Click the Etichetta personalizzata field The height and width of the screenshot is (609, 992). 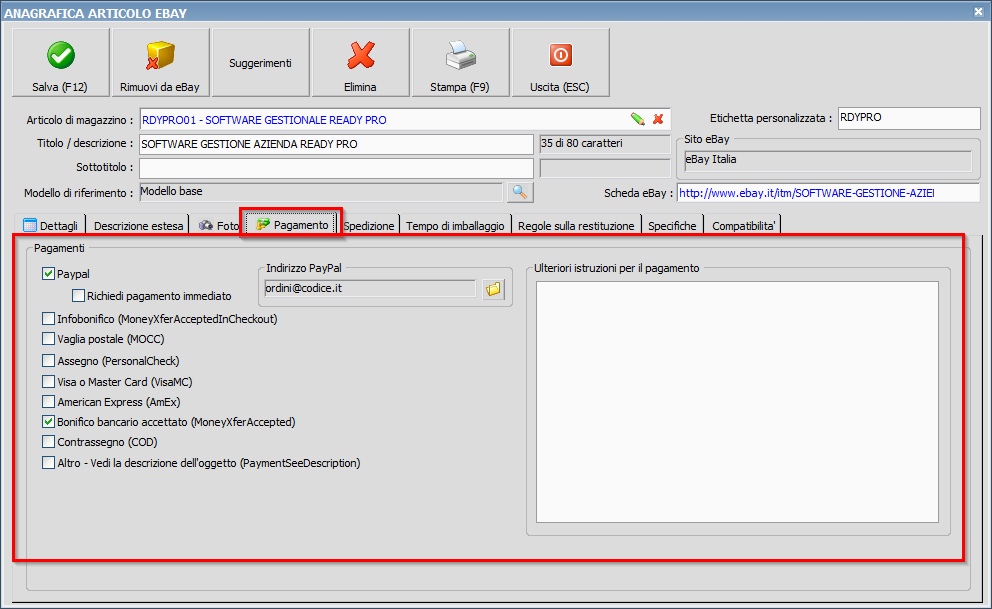click(x=909, y=118)
